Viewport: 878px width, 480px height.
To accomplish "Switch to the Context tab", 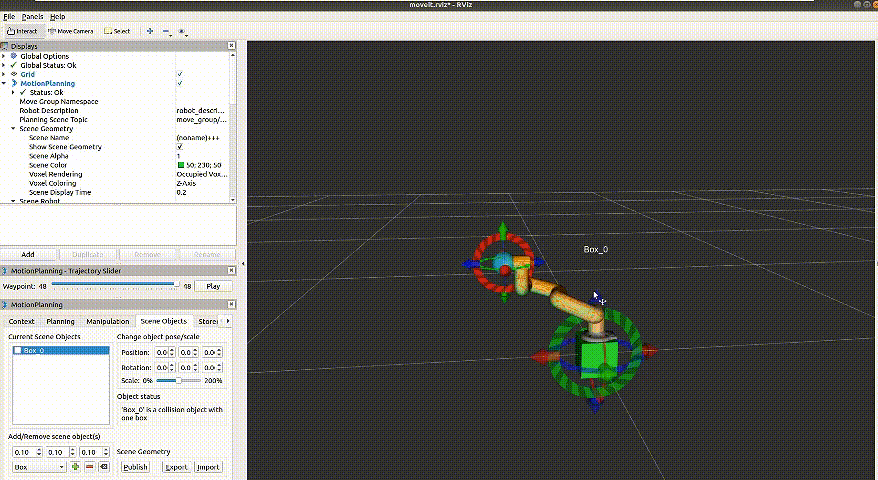I will pyautogui.click(x=21, y=321).
